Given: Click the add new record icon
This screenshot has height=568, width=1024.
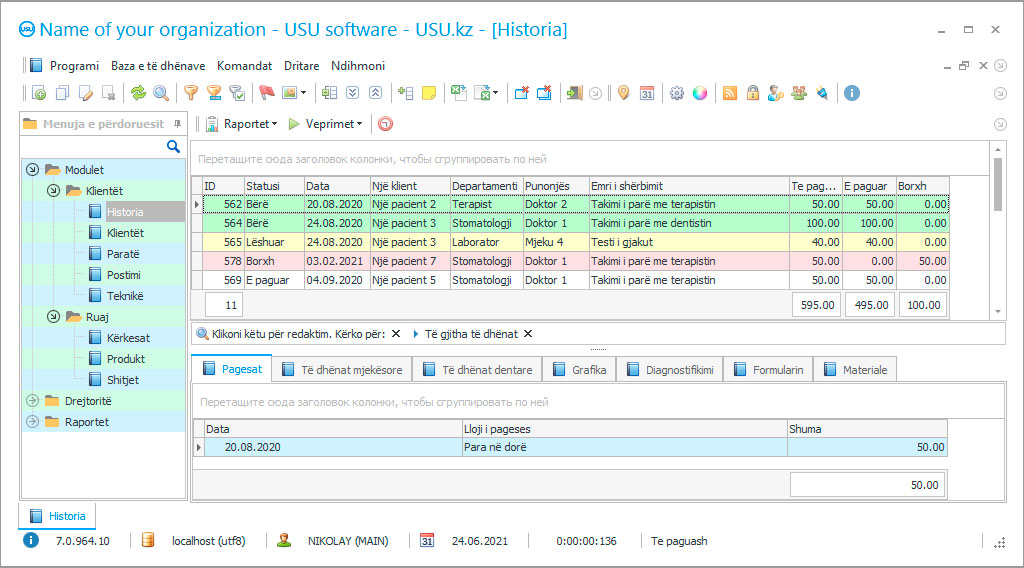Looking at the screenshot, I should (39, 93).
